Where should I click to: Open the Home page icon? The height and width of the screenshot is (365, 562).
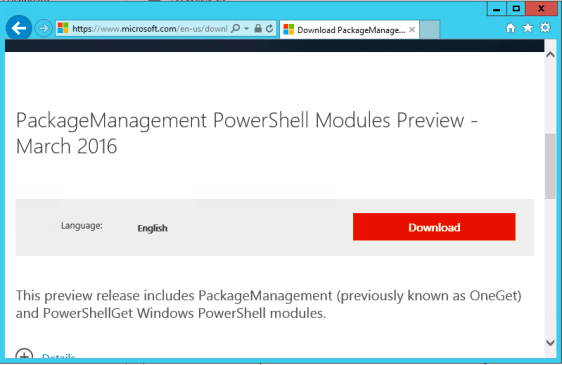tap(510, 28)
